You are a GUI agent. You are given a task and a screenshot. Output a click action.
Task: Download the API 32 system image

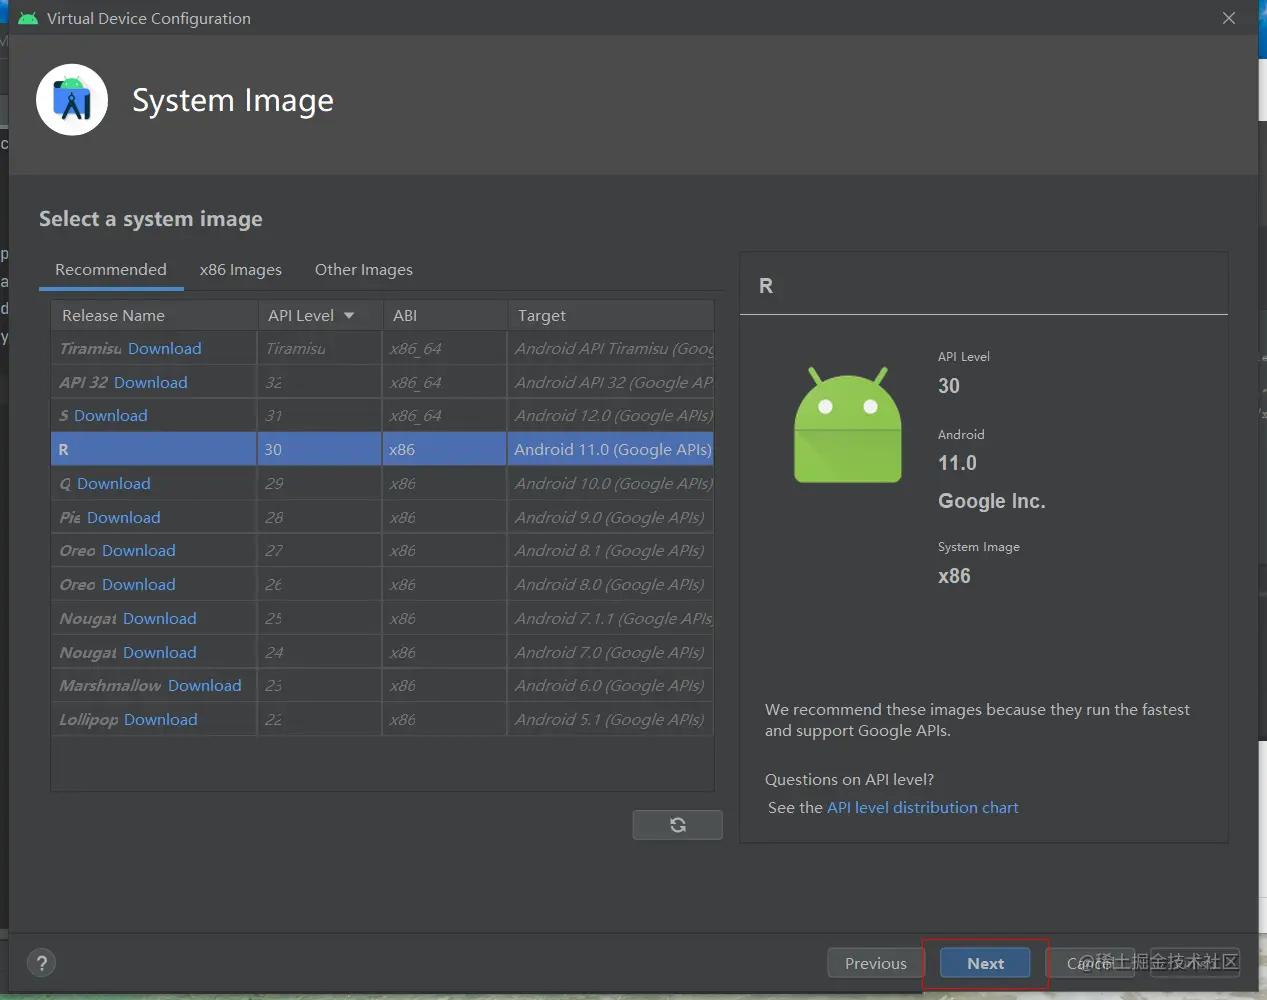pos(151,382)
